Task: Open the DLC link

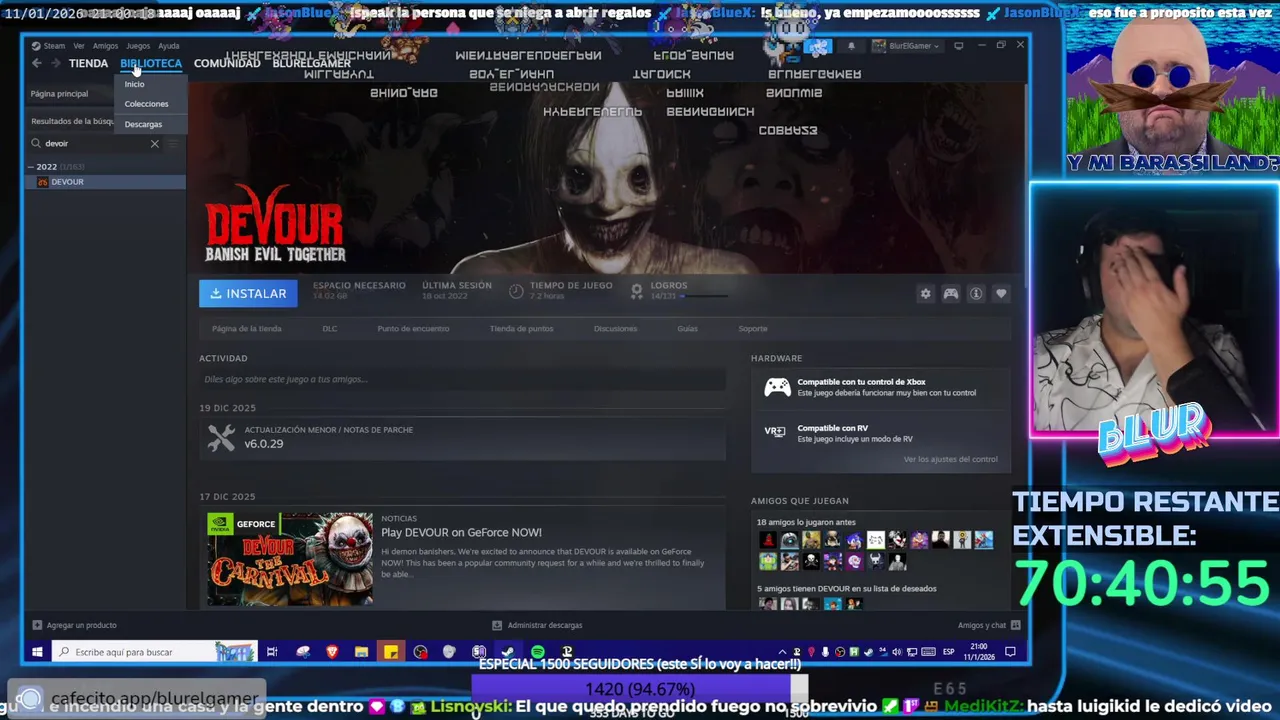Action: pos(330,328)
